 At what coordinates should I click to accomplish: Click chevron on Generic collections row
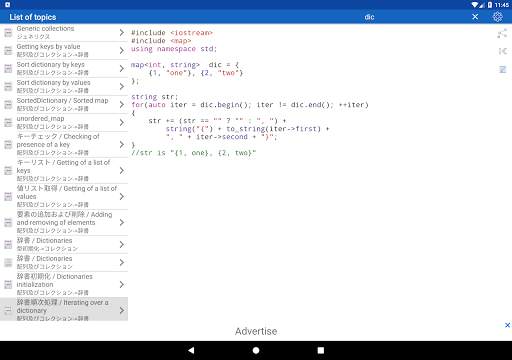pyautogui.click(x=122, y=32)
